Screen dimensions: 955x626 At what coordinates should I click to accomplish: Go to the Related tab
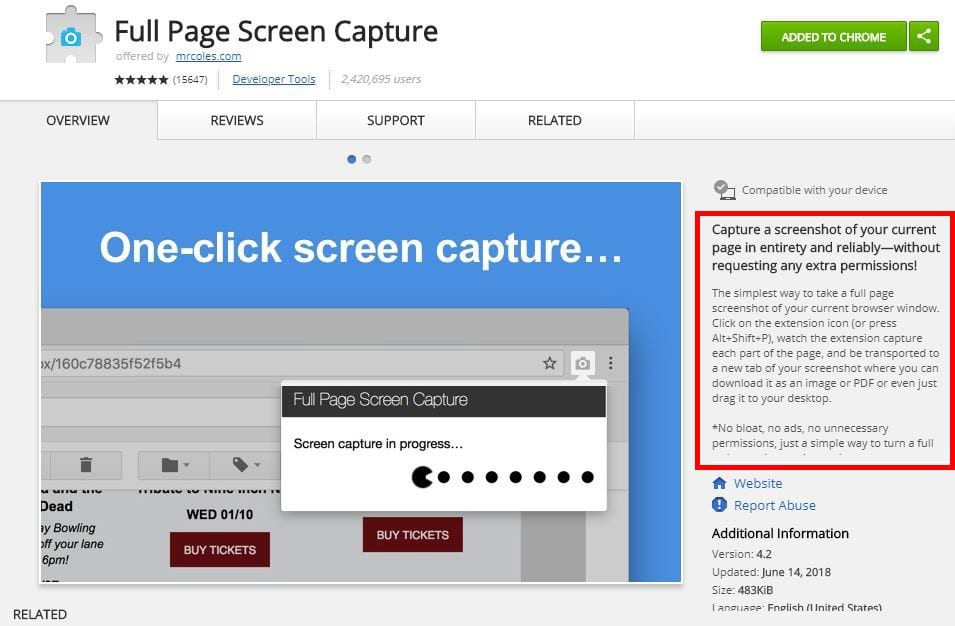point(554,120)
